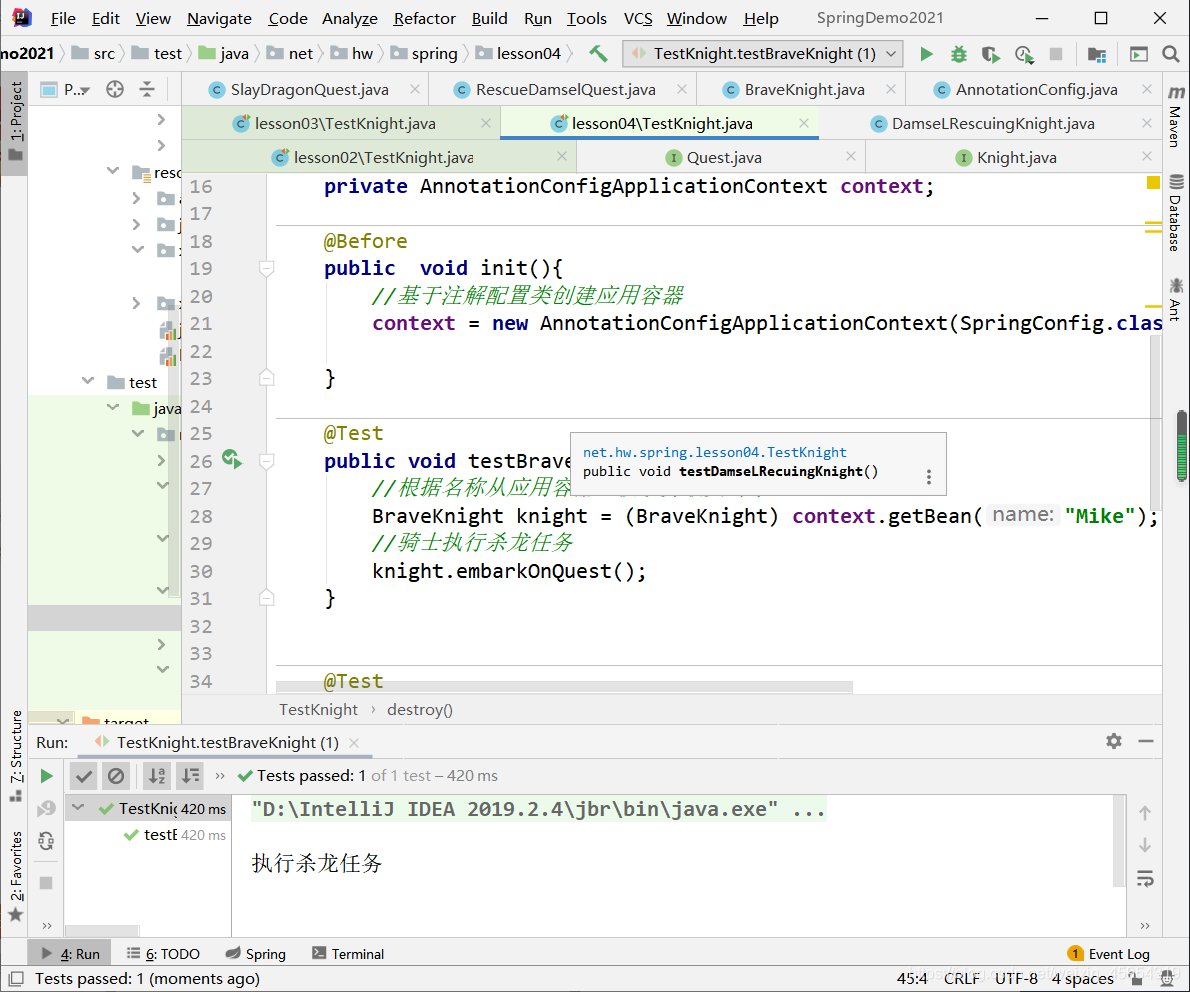Toggle show ignored tests icon
The image size is (1190, 992).
[116, 776]
